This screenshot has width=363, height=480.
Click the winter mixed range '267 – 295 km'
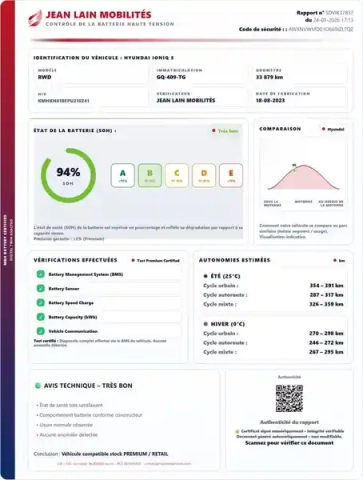(x=326, y=352)
